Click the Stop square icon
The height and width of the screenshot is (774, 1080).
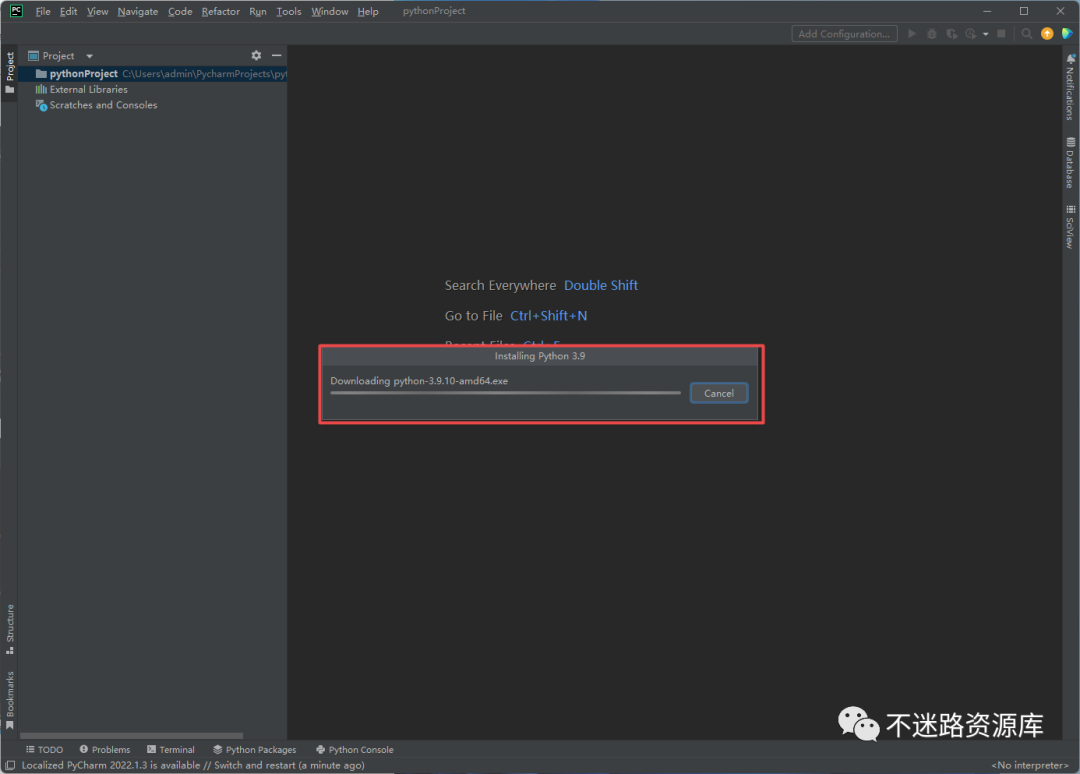click(x=1001, y=34)
